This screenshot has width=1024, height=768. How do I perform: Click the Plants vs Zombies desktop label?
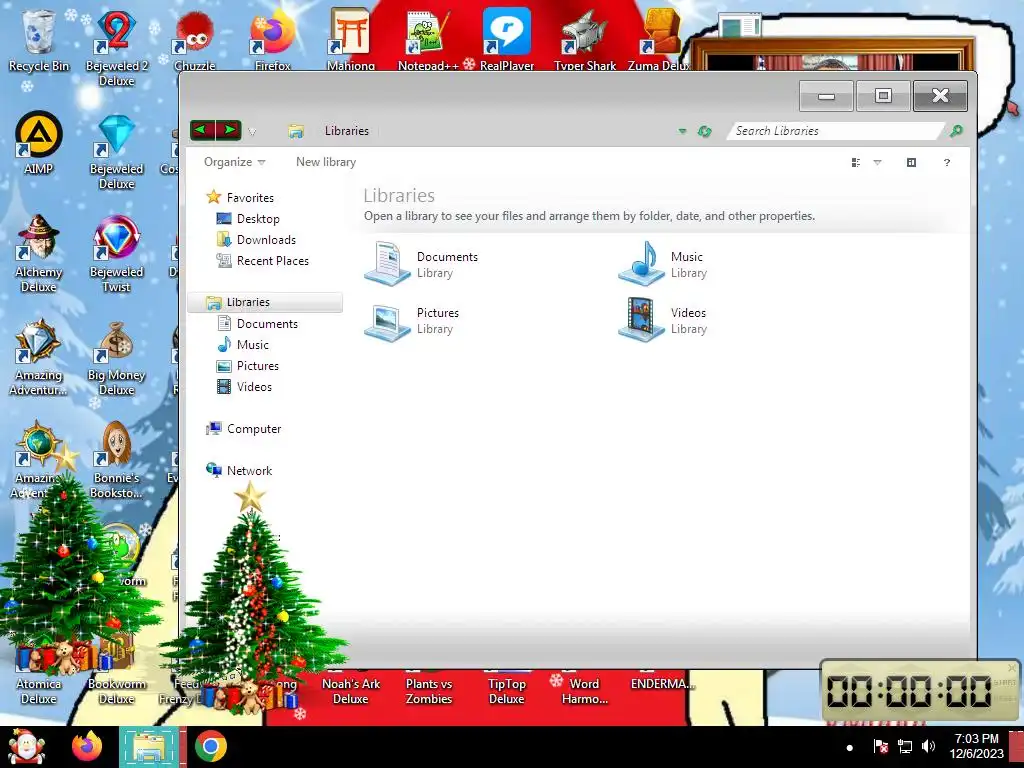(x=428, y=691)
